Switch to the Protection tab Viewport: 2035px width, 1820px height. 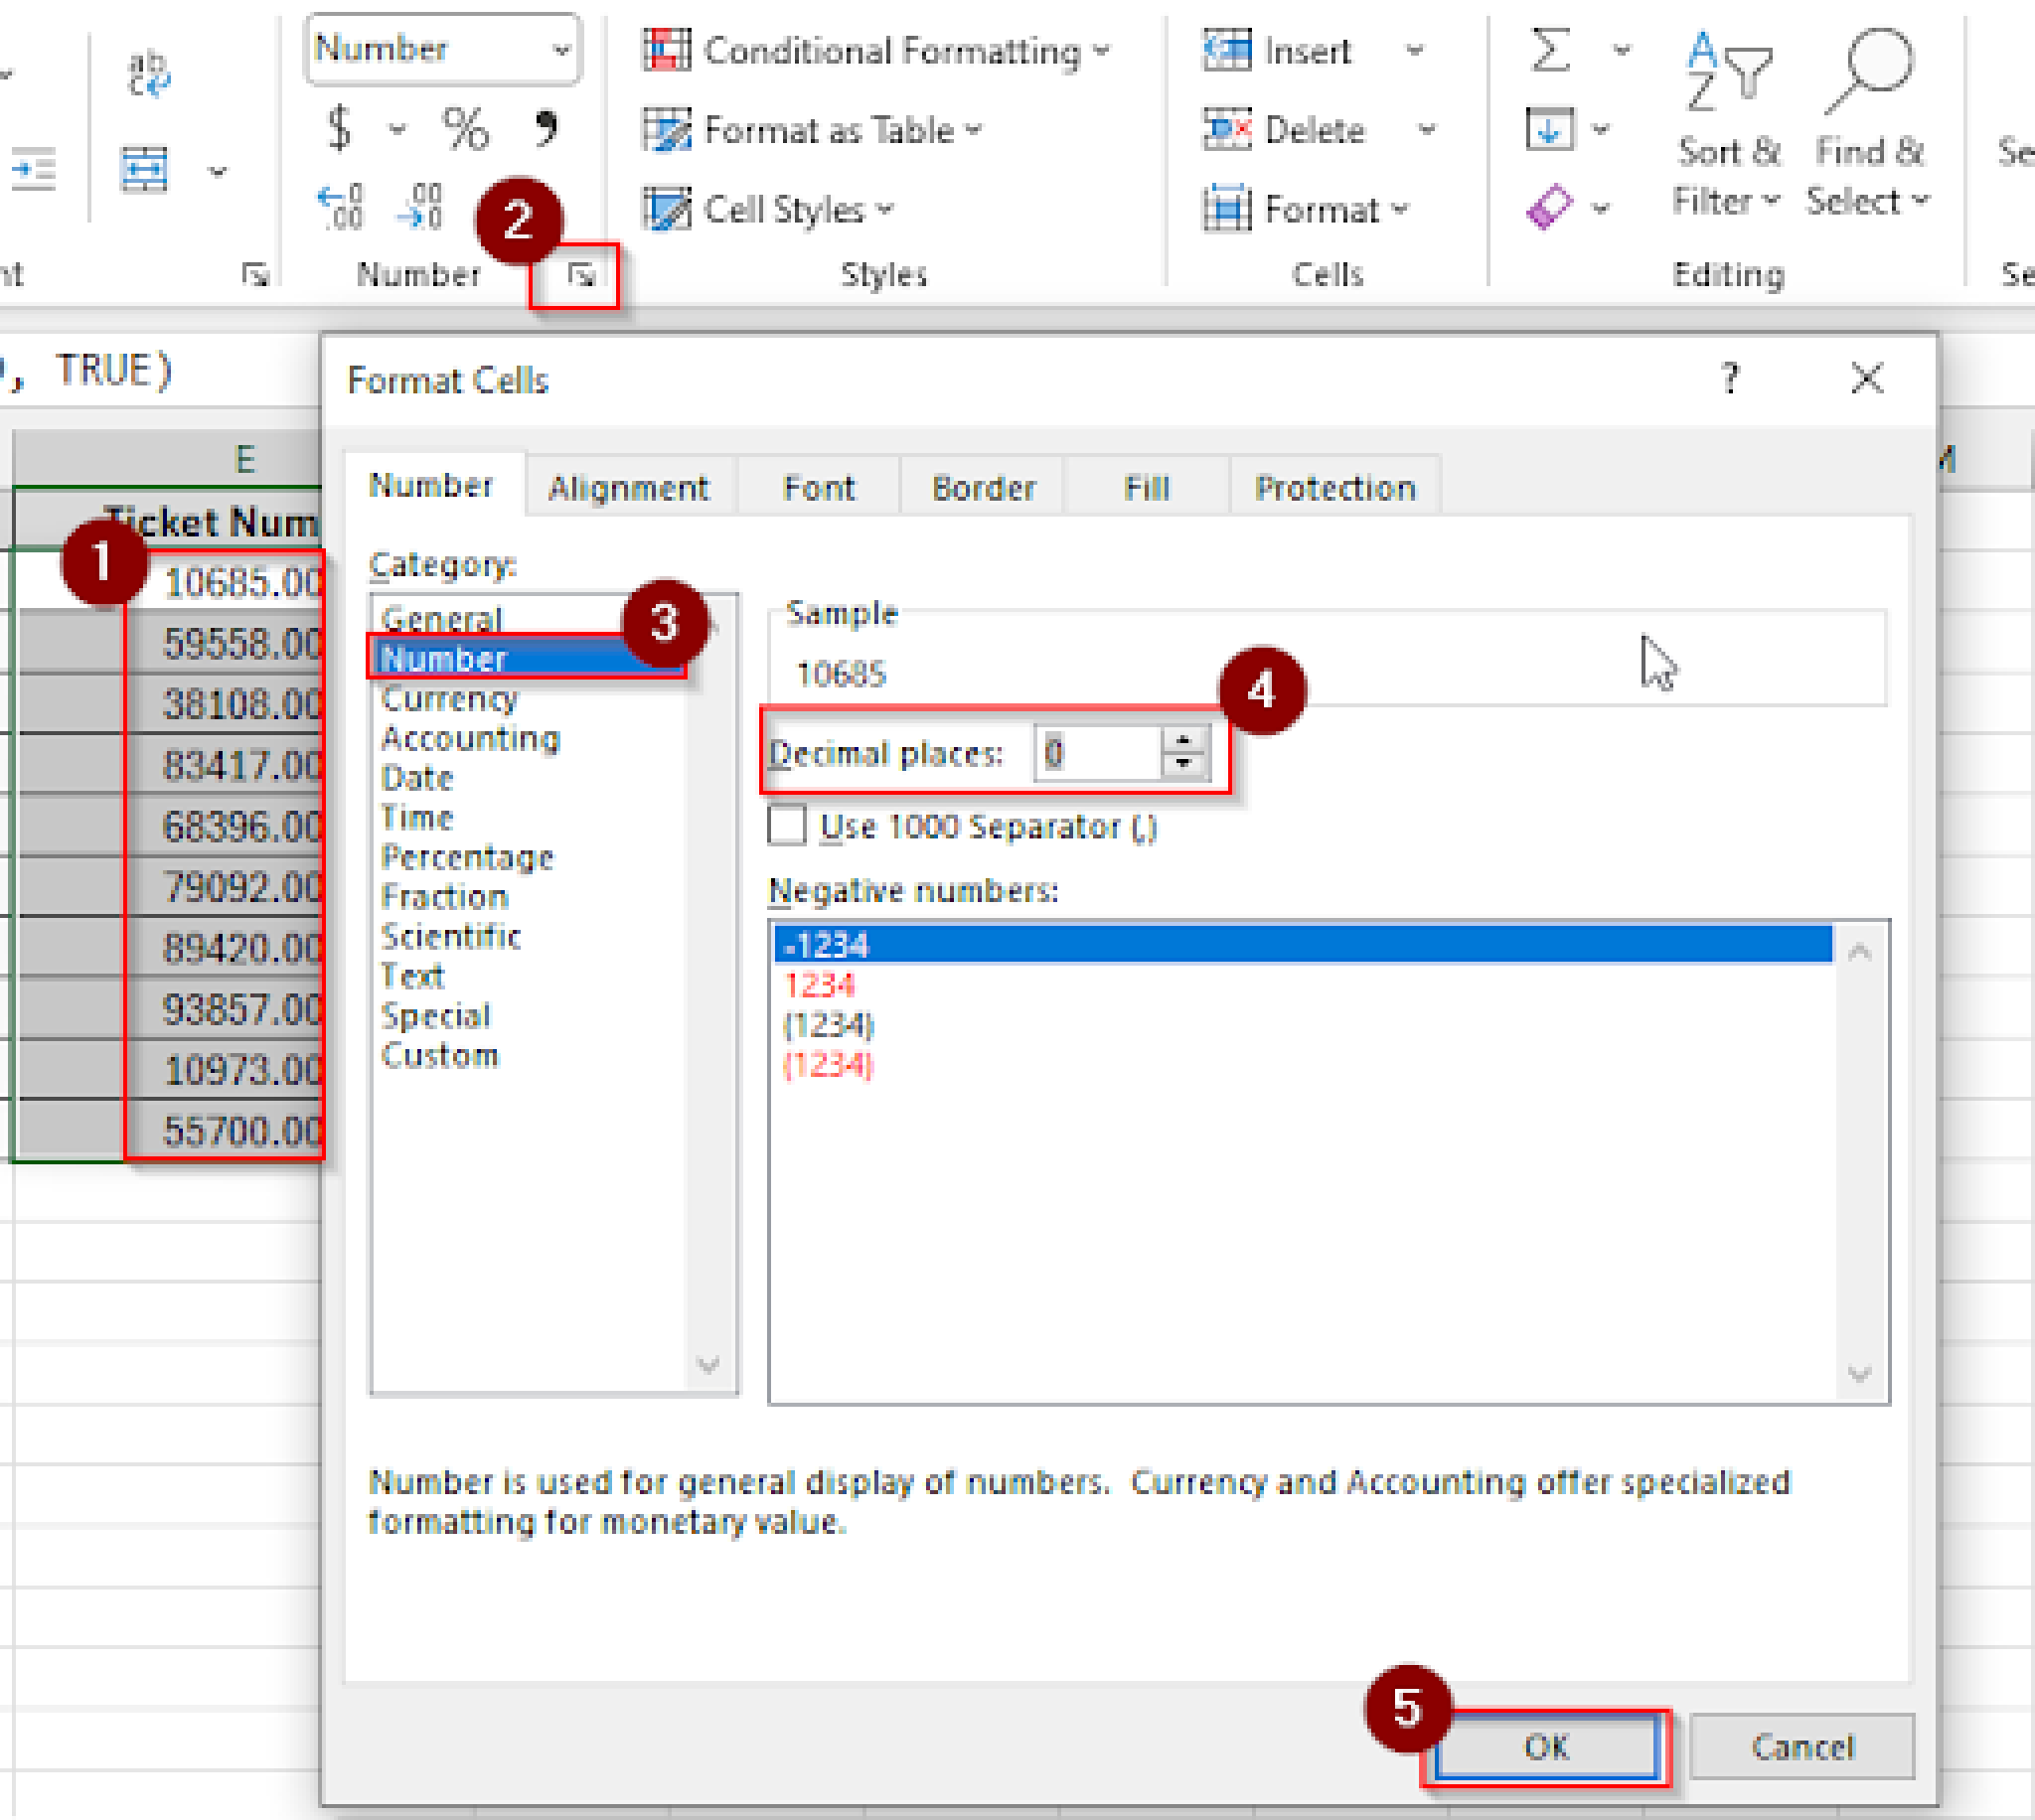pyautogui.click(x=1334, y=488)
